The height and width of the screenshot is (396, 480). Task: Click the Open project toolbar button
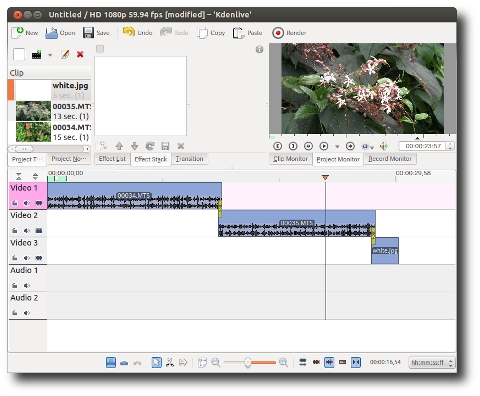coord(60,33)
